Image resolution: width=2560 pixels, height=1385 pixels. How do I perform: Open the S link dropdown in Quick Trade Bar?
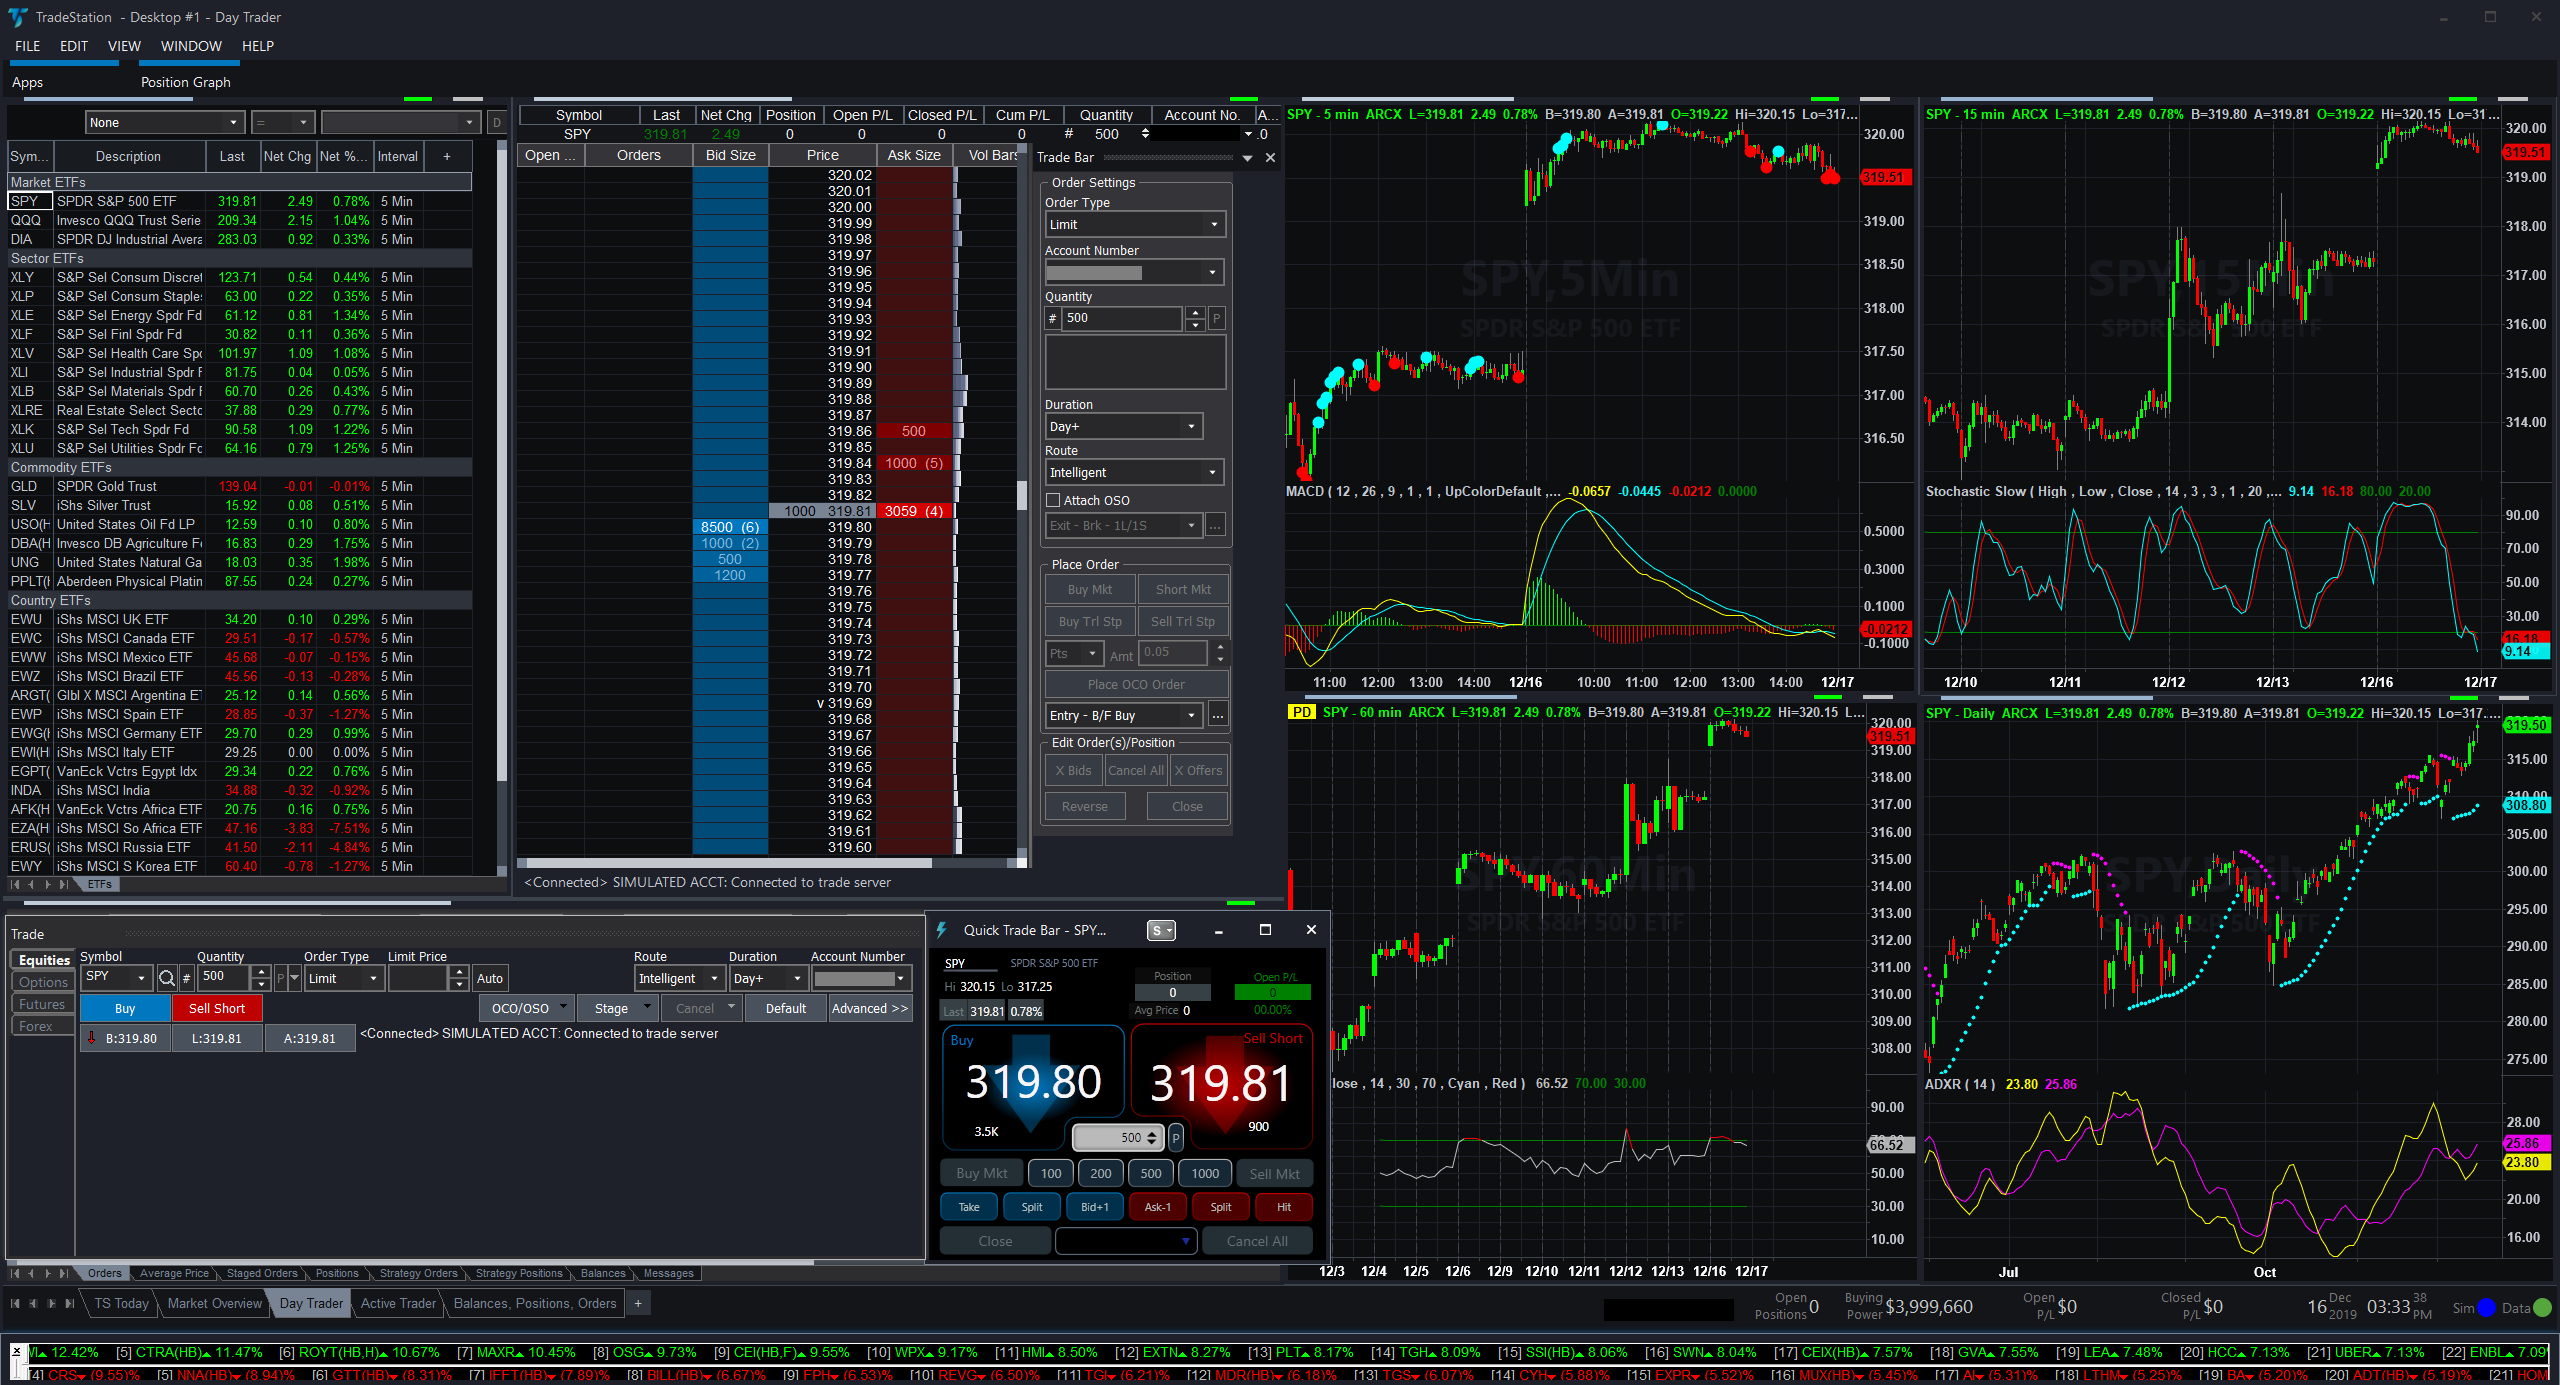tap(1161, 930)
